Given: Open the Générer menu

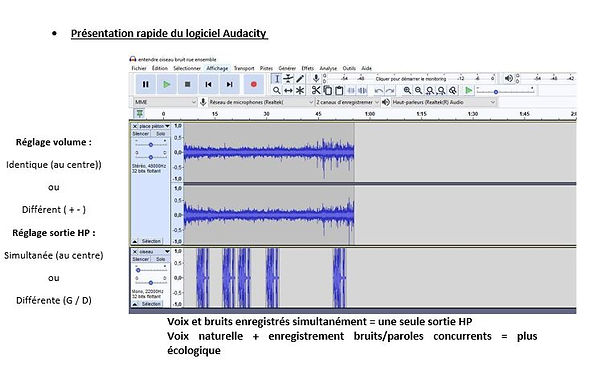Looking at the screenshot, I should pos(287,68).
